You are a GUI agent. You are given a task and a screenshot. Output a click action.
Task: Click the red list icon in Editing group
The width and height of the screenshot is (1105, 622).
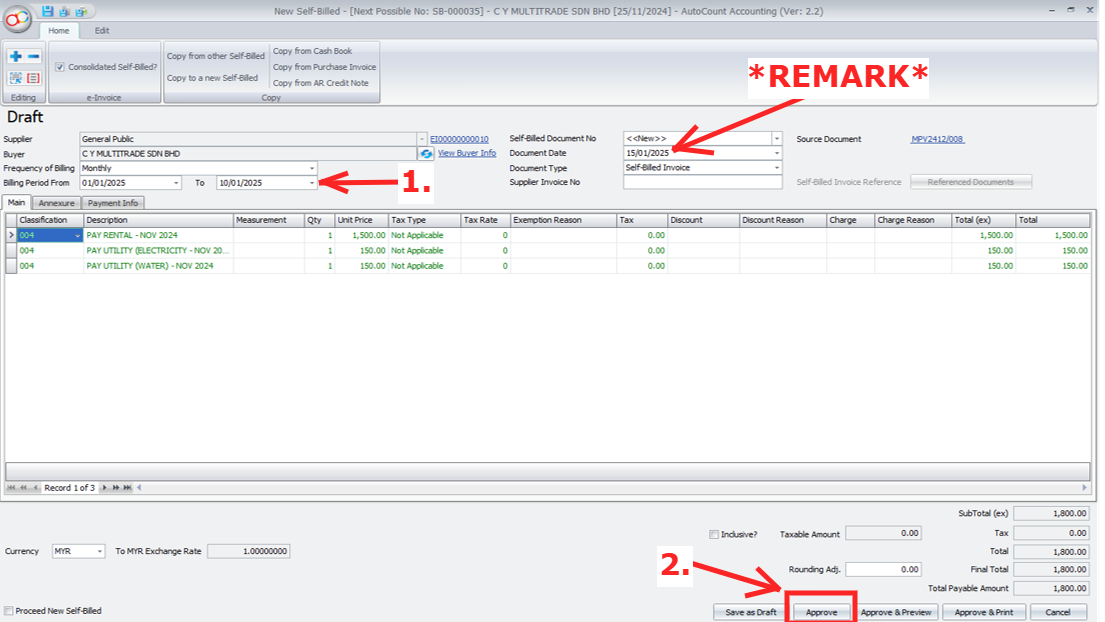(33, 78)
